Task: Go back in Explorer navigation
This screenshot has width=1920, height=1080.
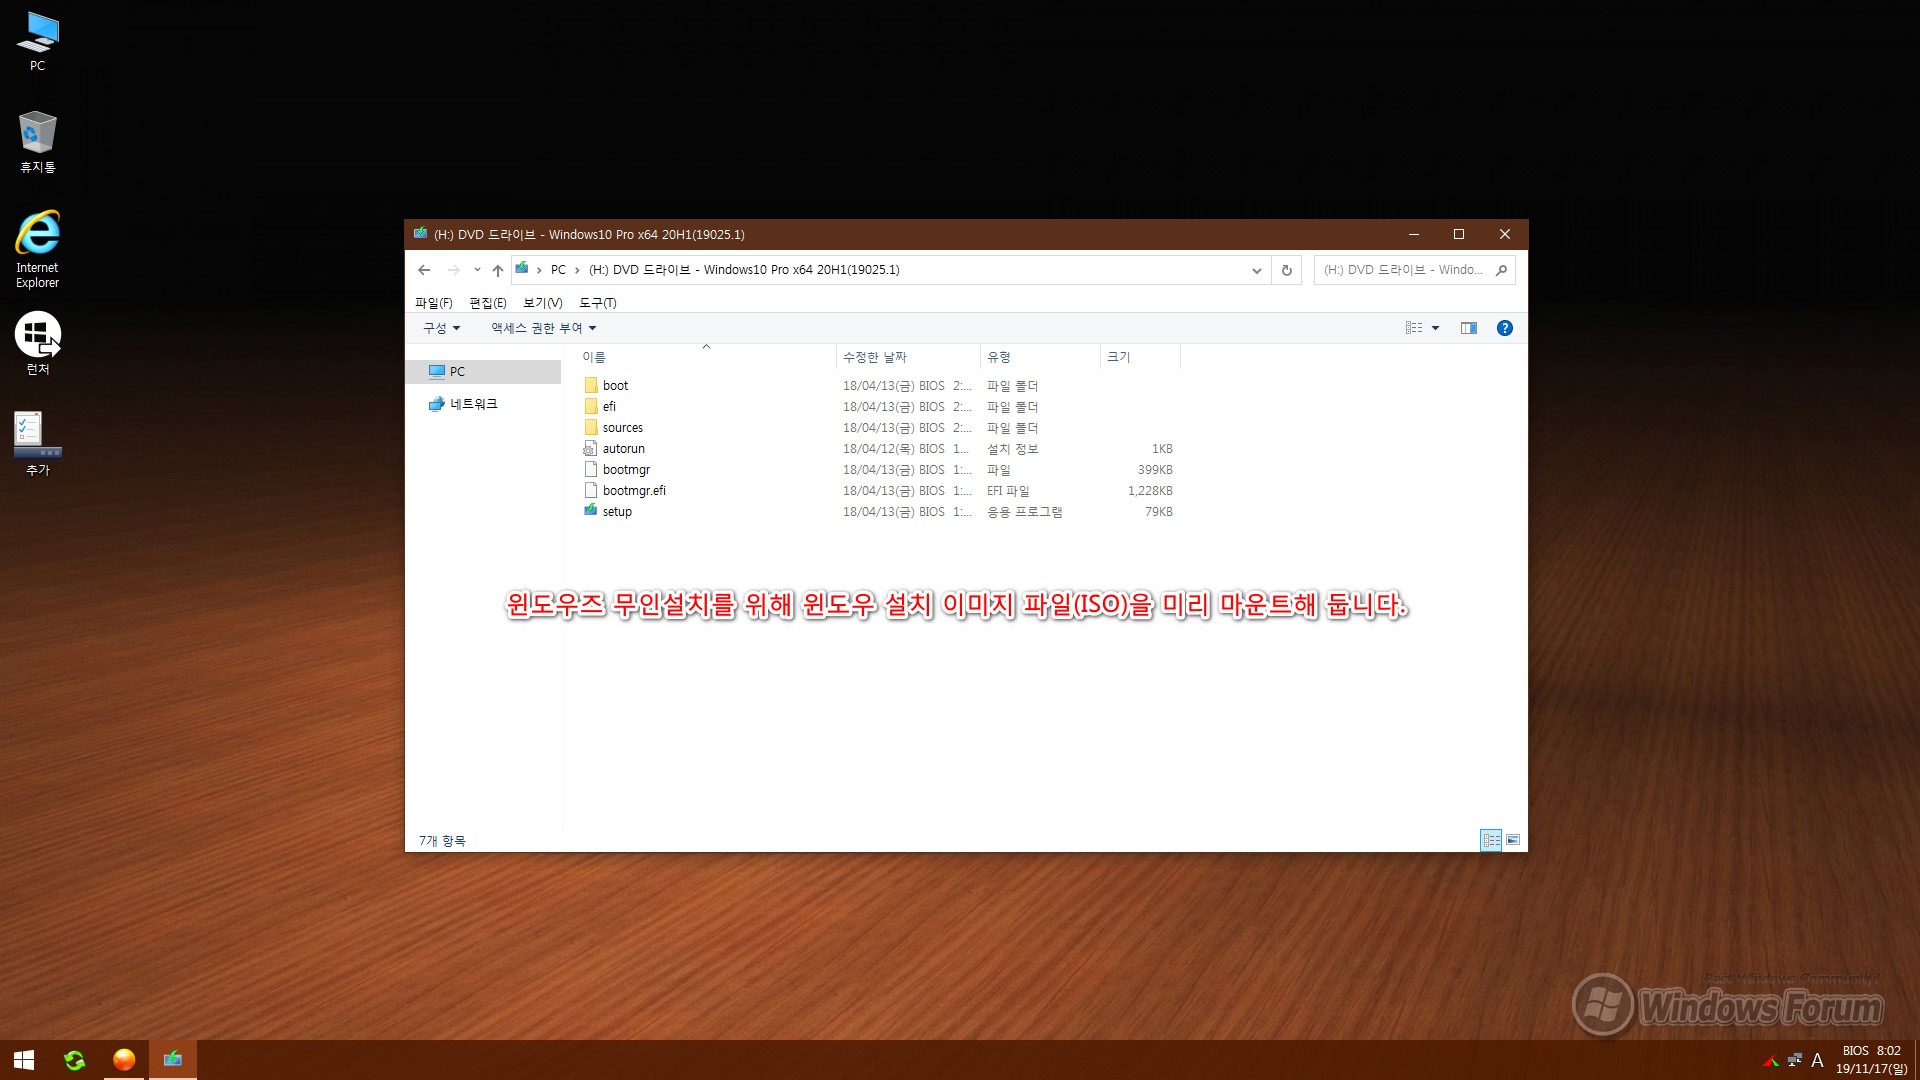Action: click(424, 270)
